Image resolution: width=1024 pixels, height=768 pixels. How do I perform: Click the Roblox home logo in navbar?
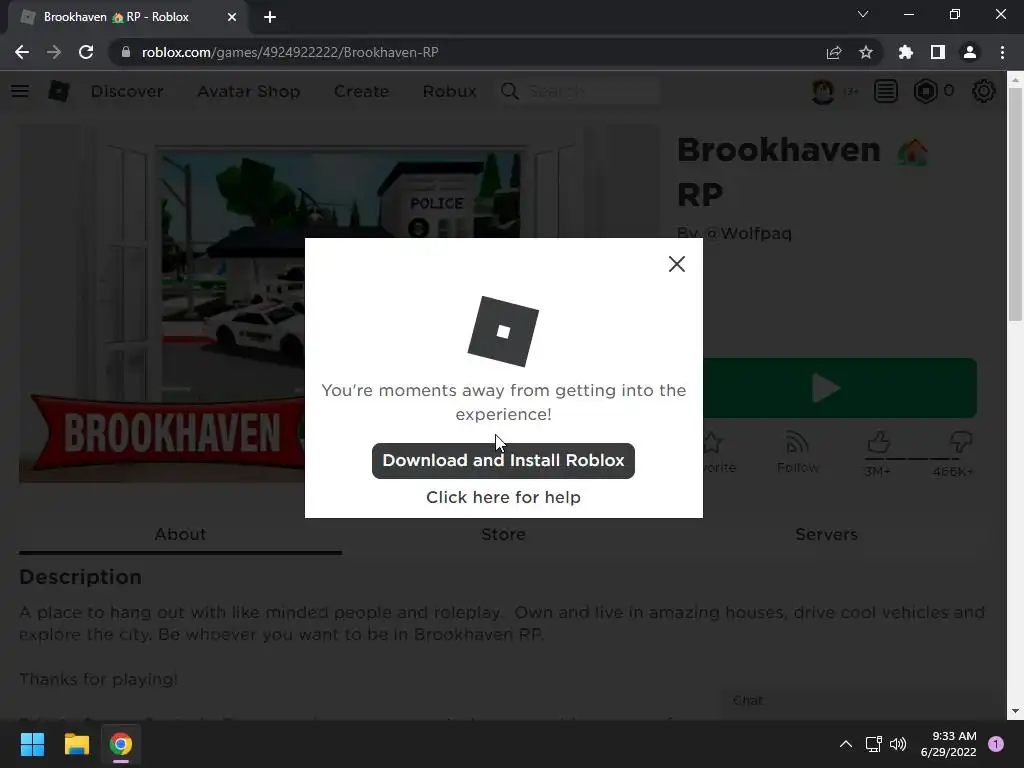pos(59,91)
